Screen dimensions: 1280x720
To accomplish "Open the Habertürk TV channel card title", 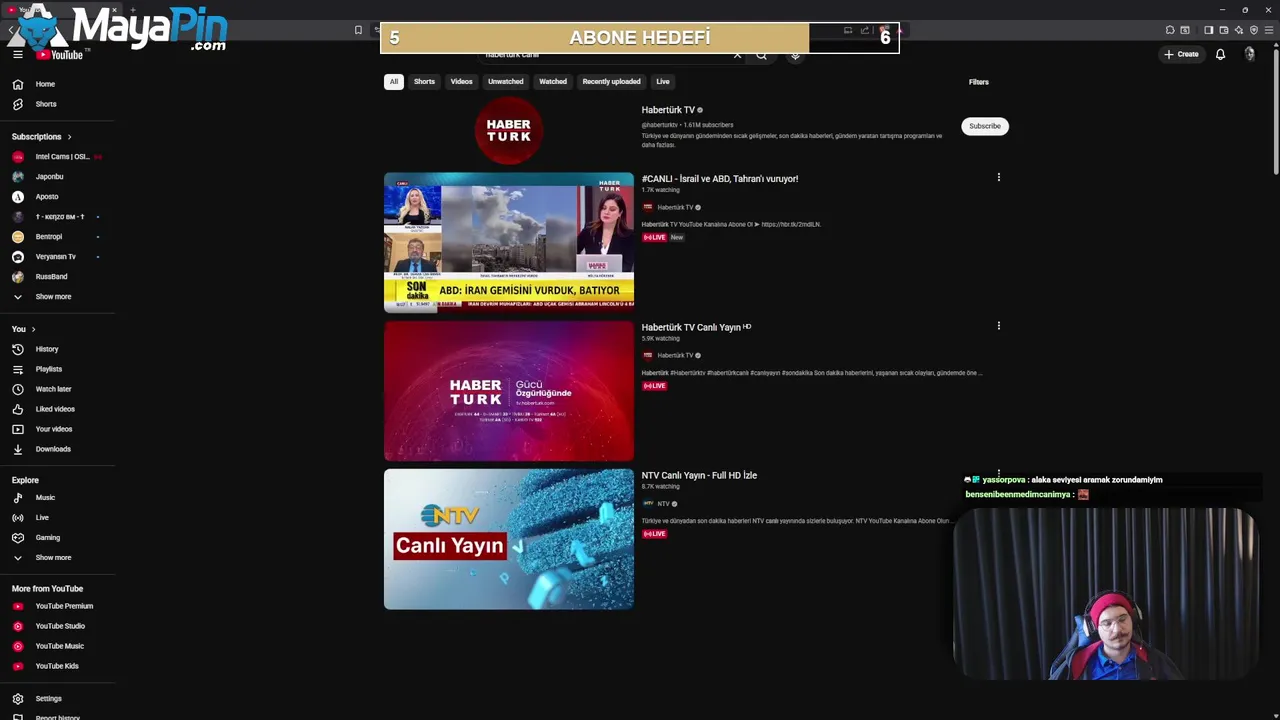I will pos(668,110).
